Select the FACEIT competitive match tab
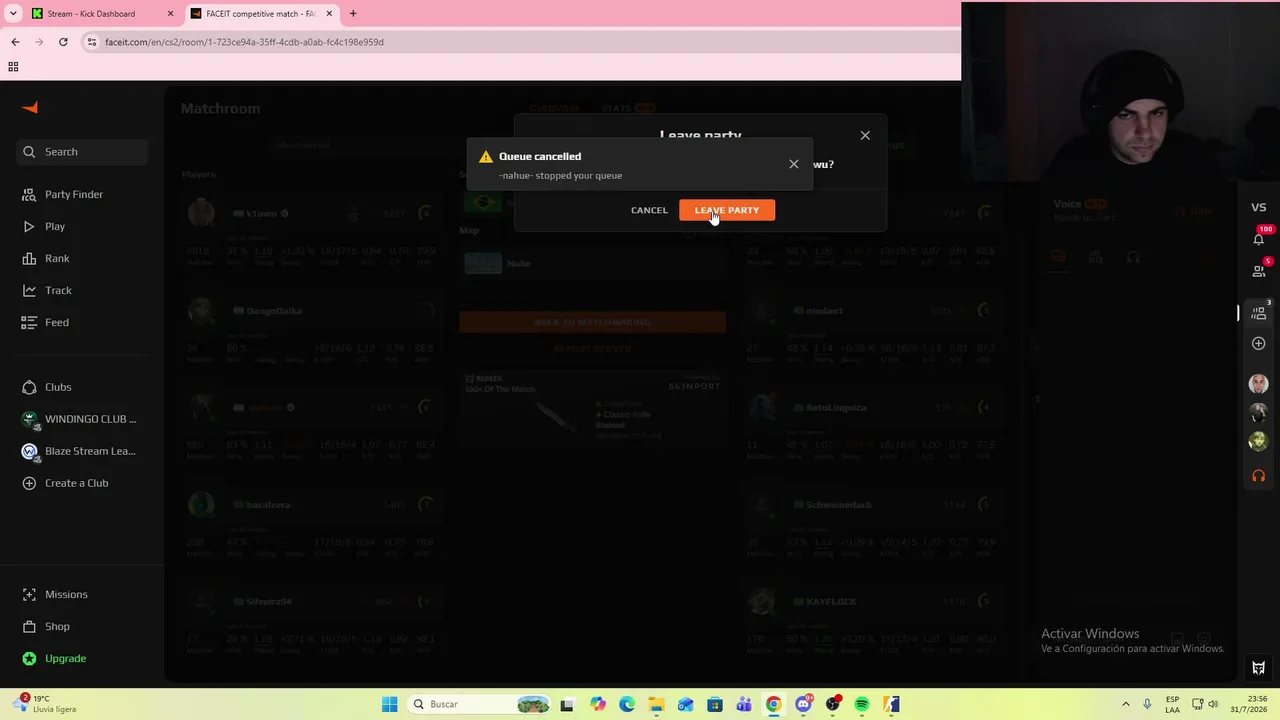 pos(262,14)
